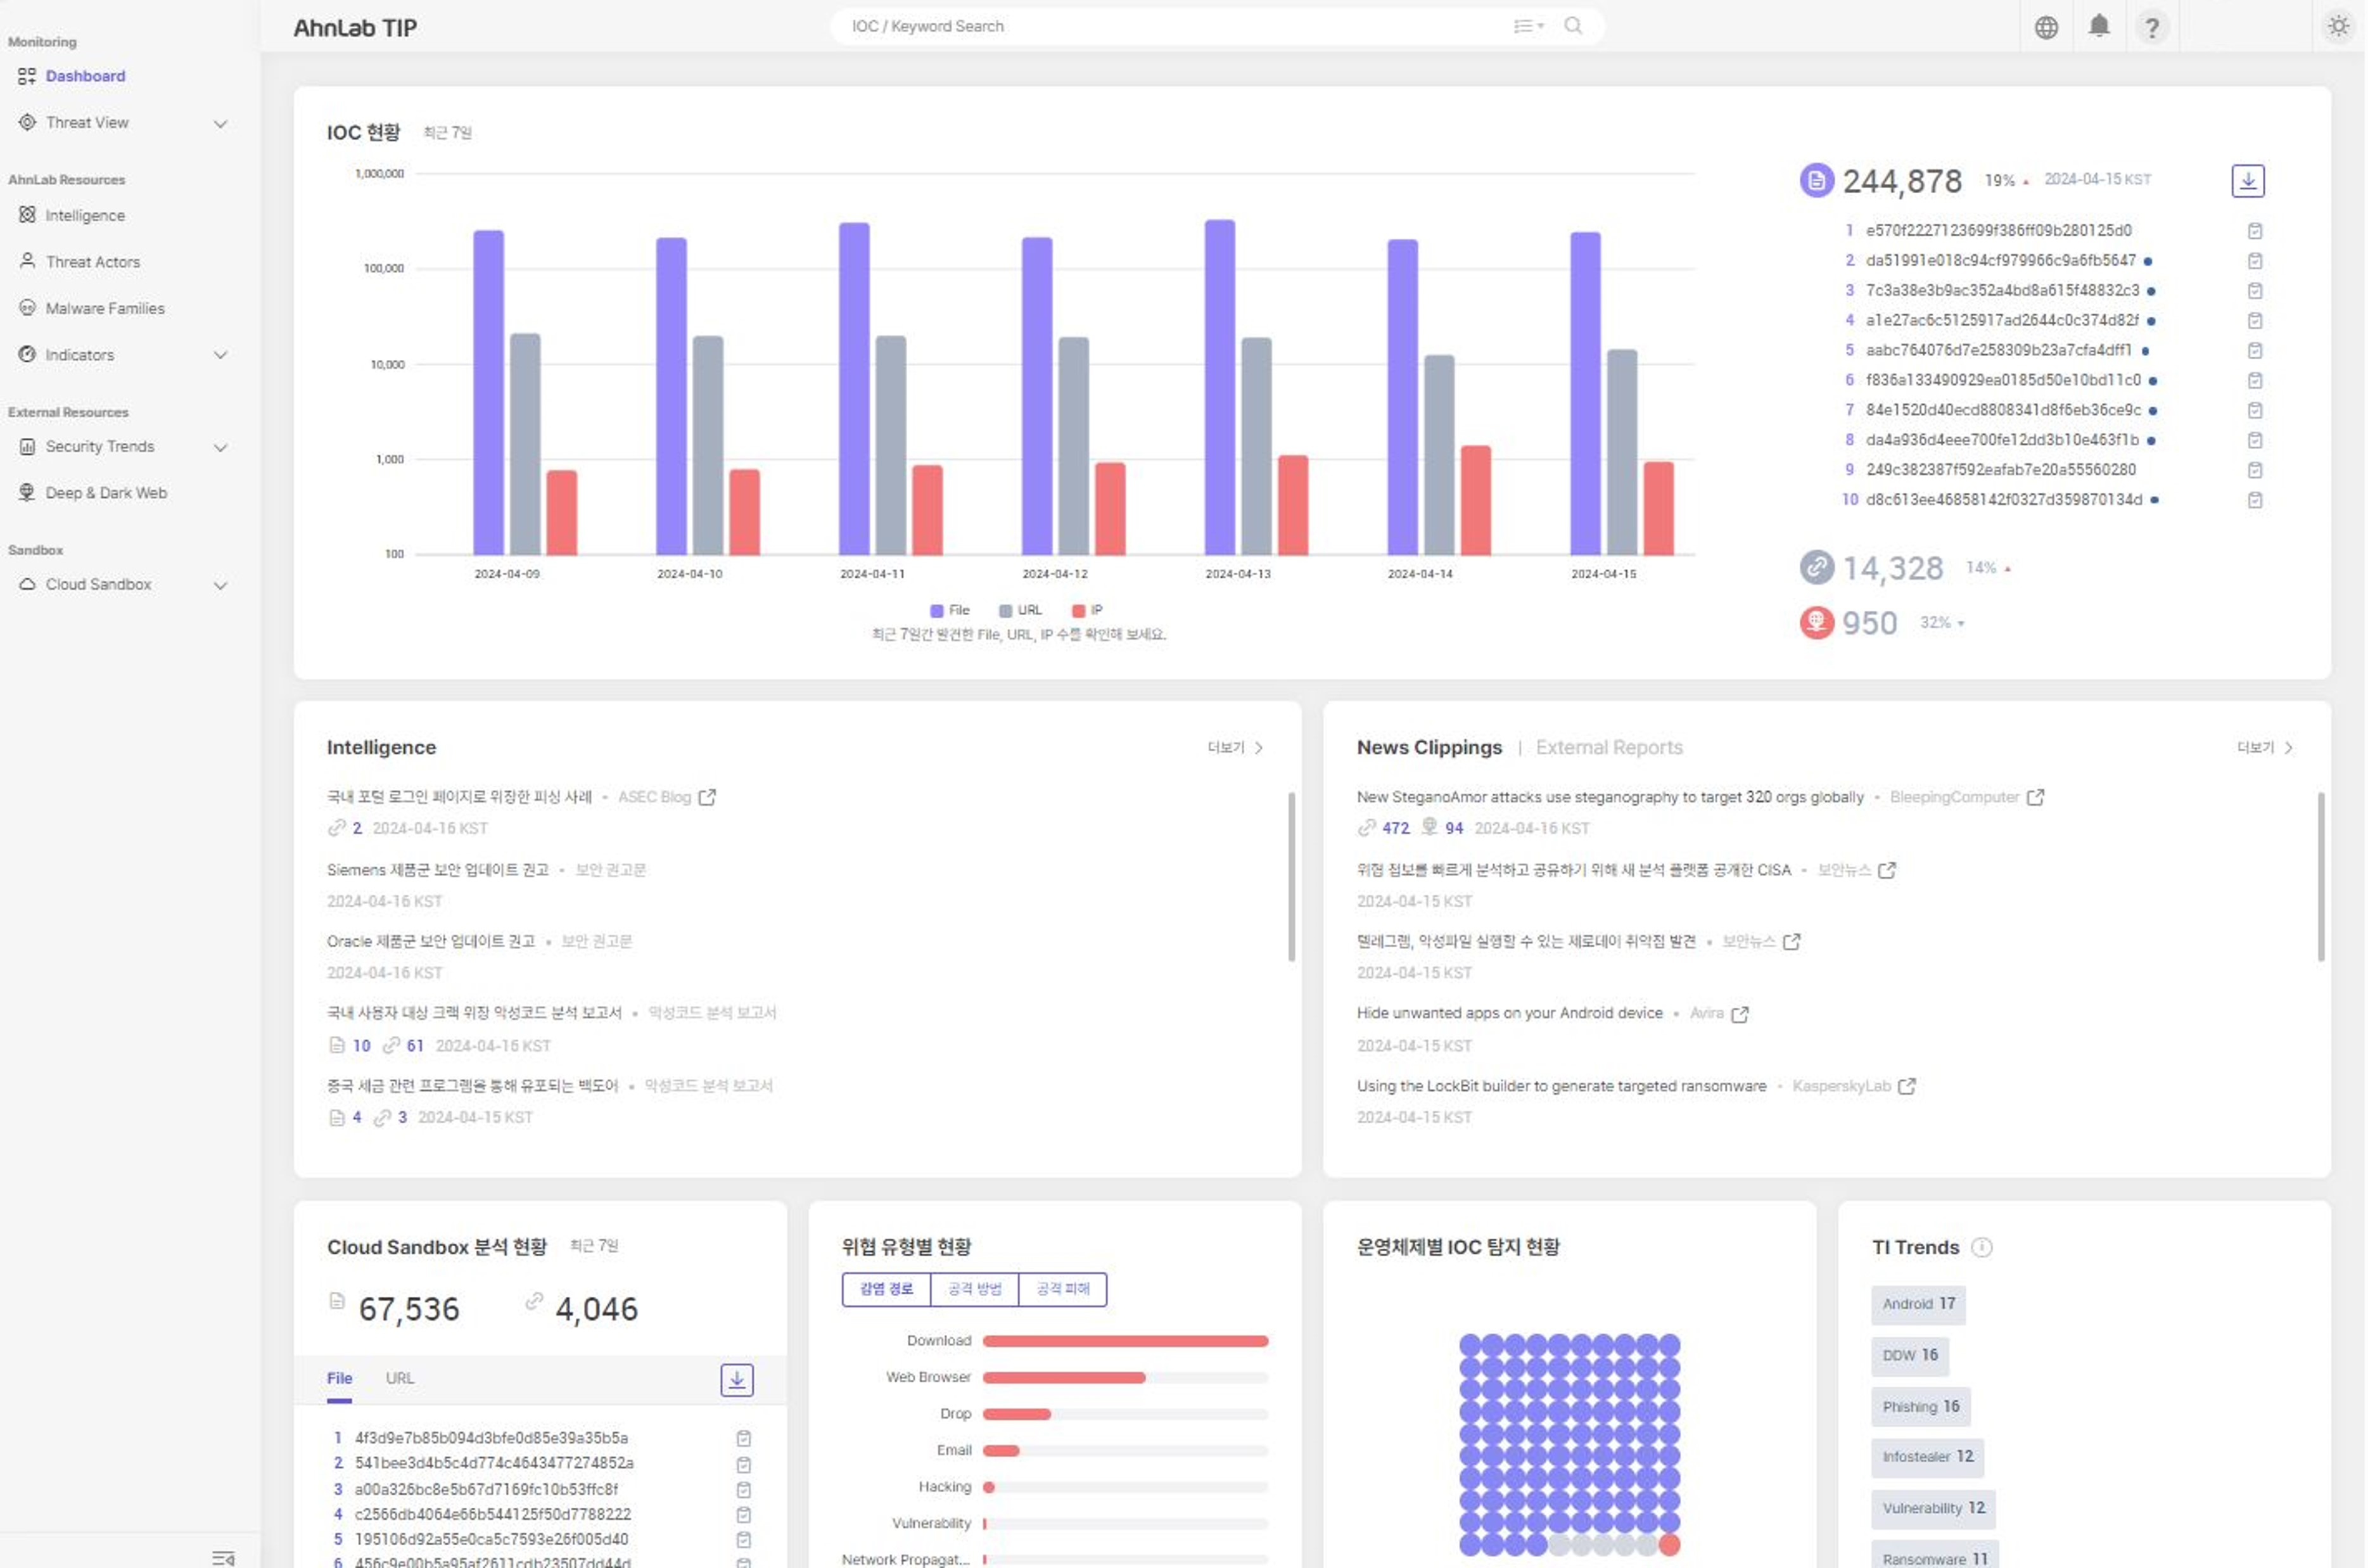Viewport: 2368px width, 1568px height.
Task: Expand the Security Trends section
Action: tap(220, 447)
